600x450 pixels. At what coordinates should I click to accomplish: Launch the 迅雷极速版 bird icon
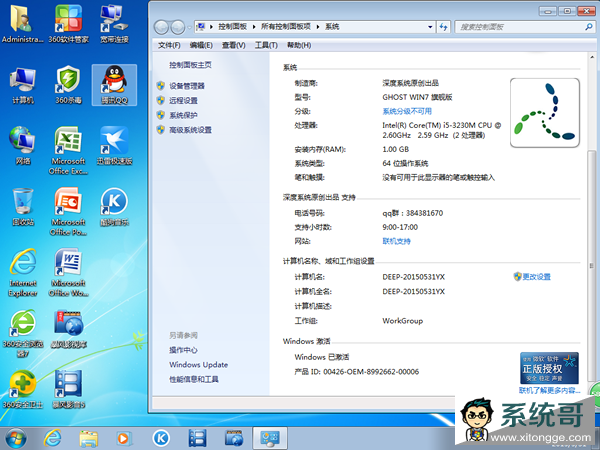[x=114, y=146]
